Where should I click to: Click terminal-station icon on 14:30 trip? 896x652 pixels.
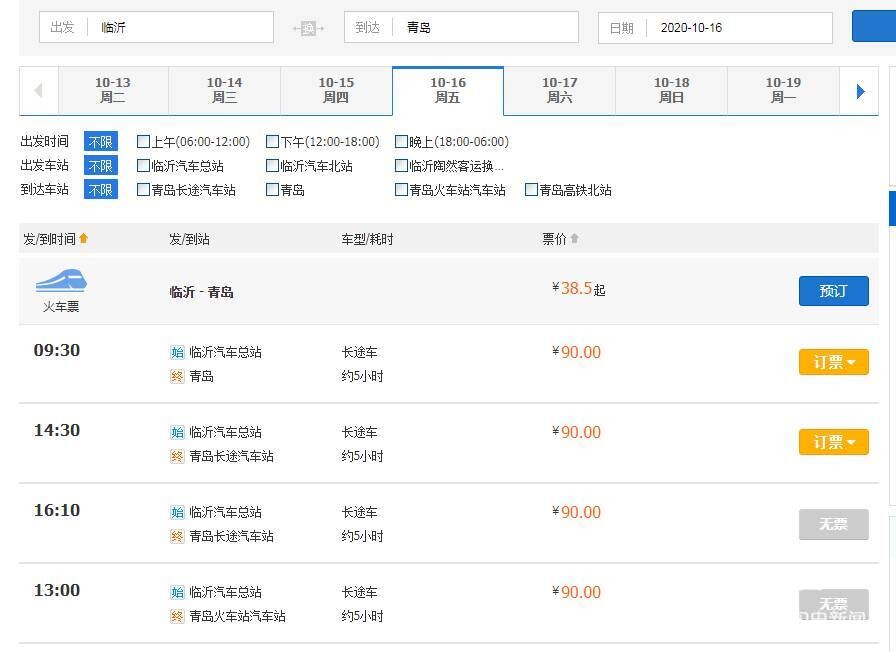click(x=177, y=456)
